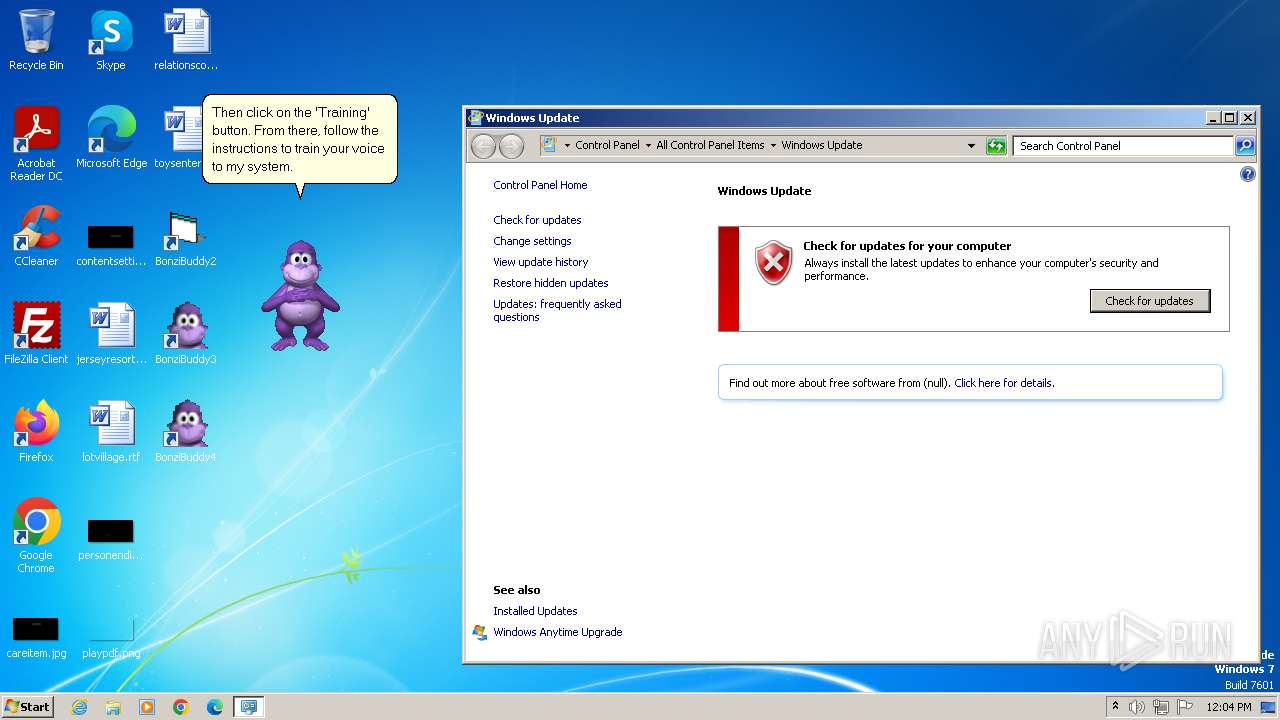
Task: Select the contentsetti file icon
Action: tap(111, 244)
